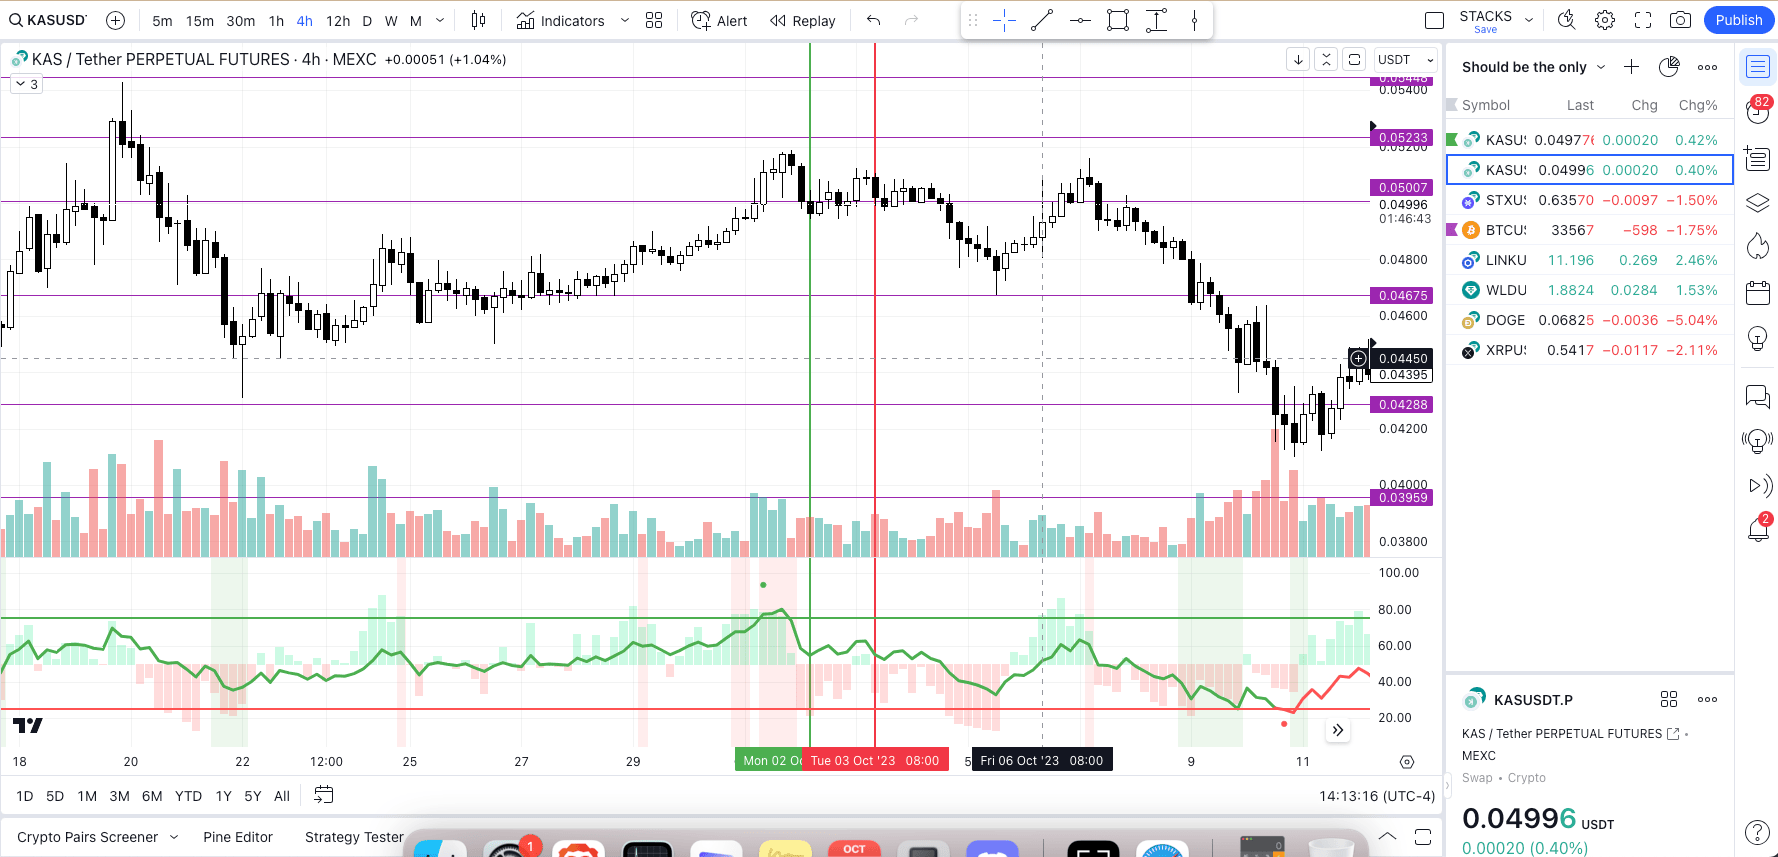This screenshot has width=1778, height=857.
Task: Switch to 15m timeframe
Action: tap(200, 21)
